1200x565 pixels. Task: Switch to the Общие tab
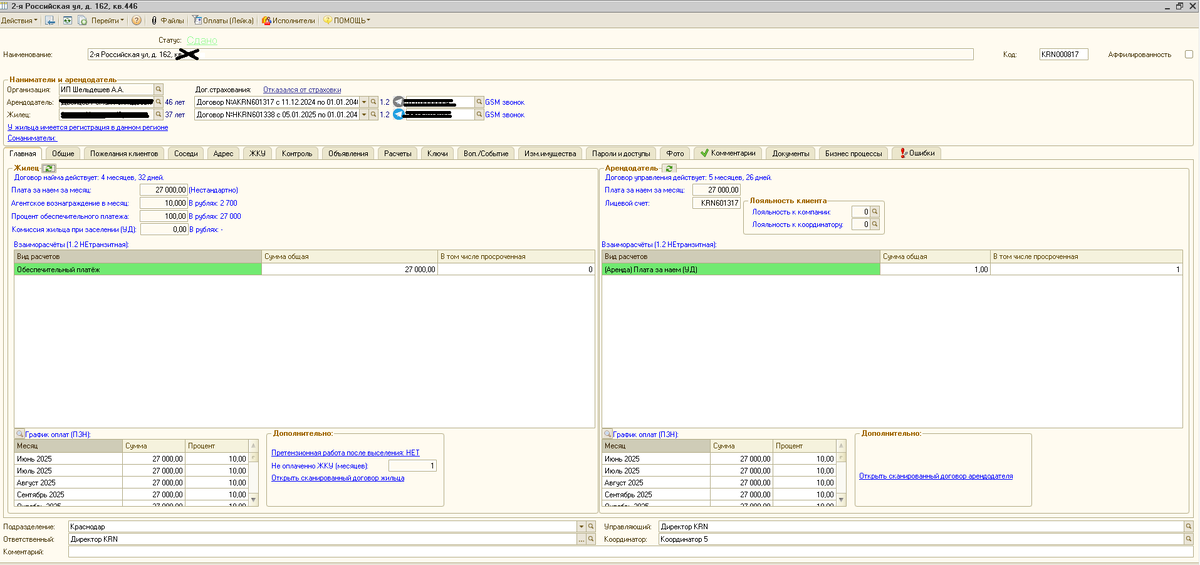(63, 153)
